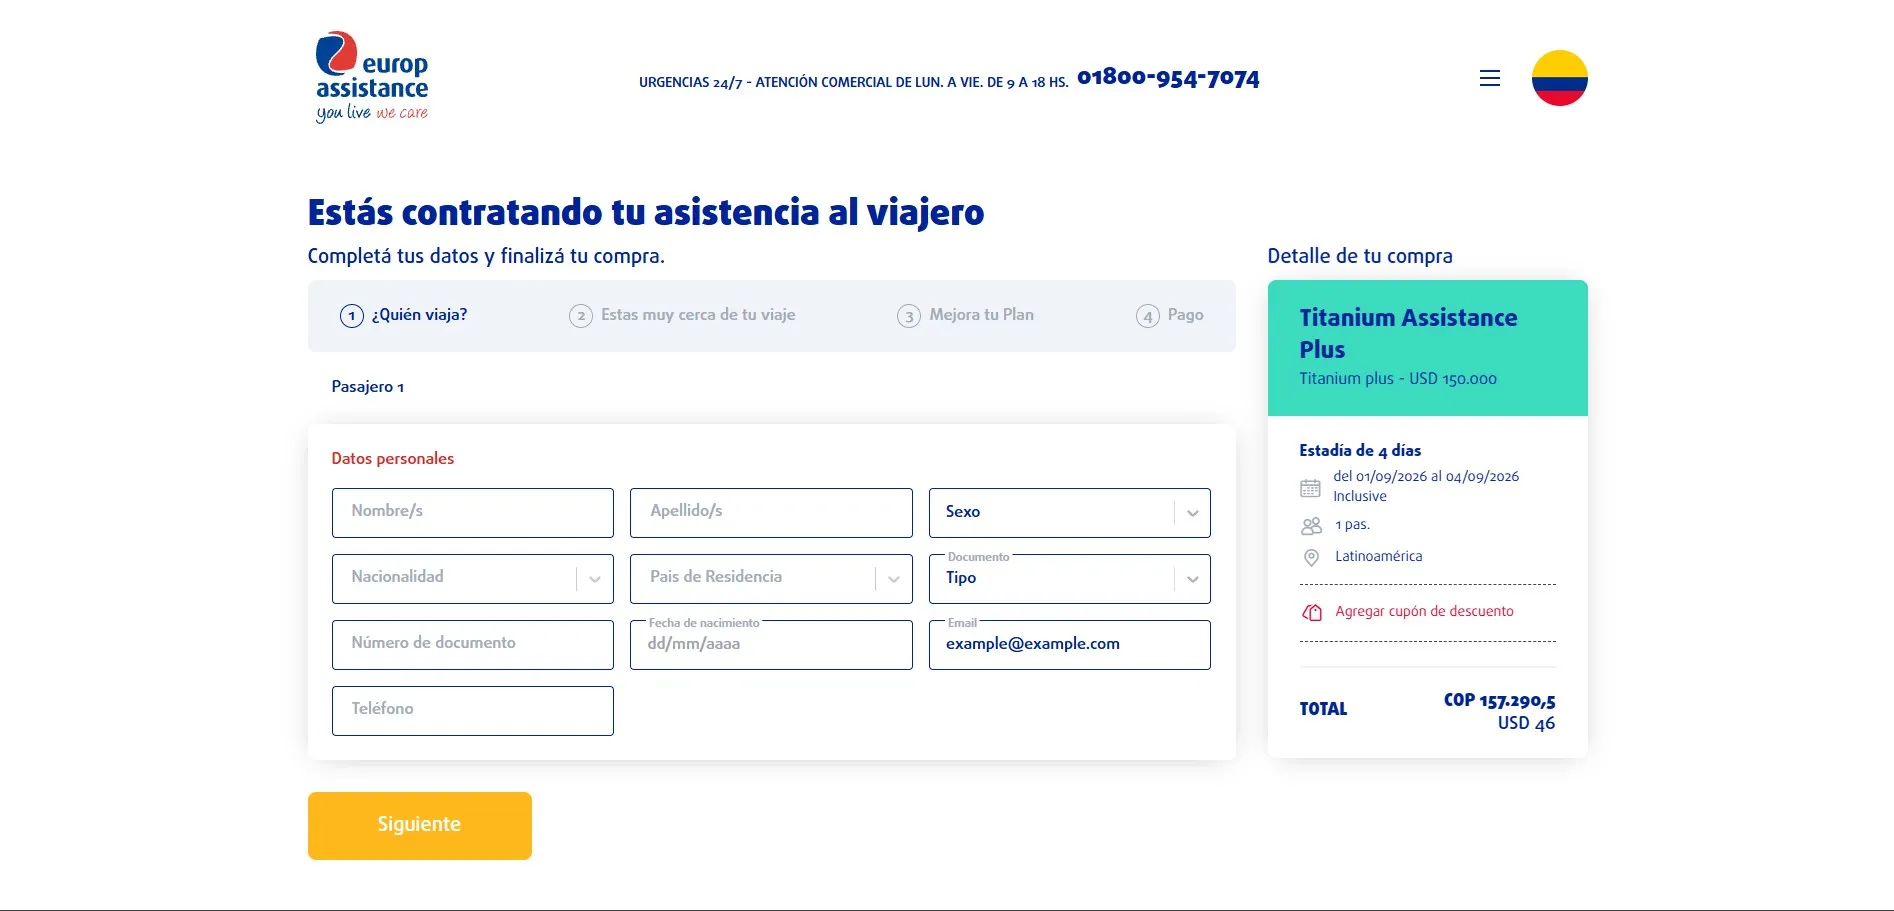Focus the Teléfono input field
Viewport: 1894px width, 911px height.
472,711
